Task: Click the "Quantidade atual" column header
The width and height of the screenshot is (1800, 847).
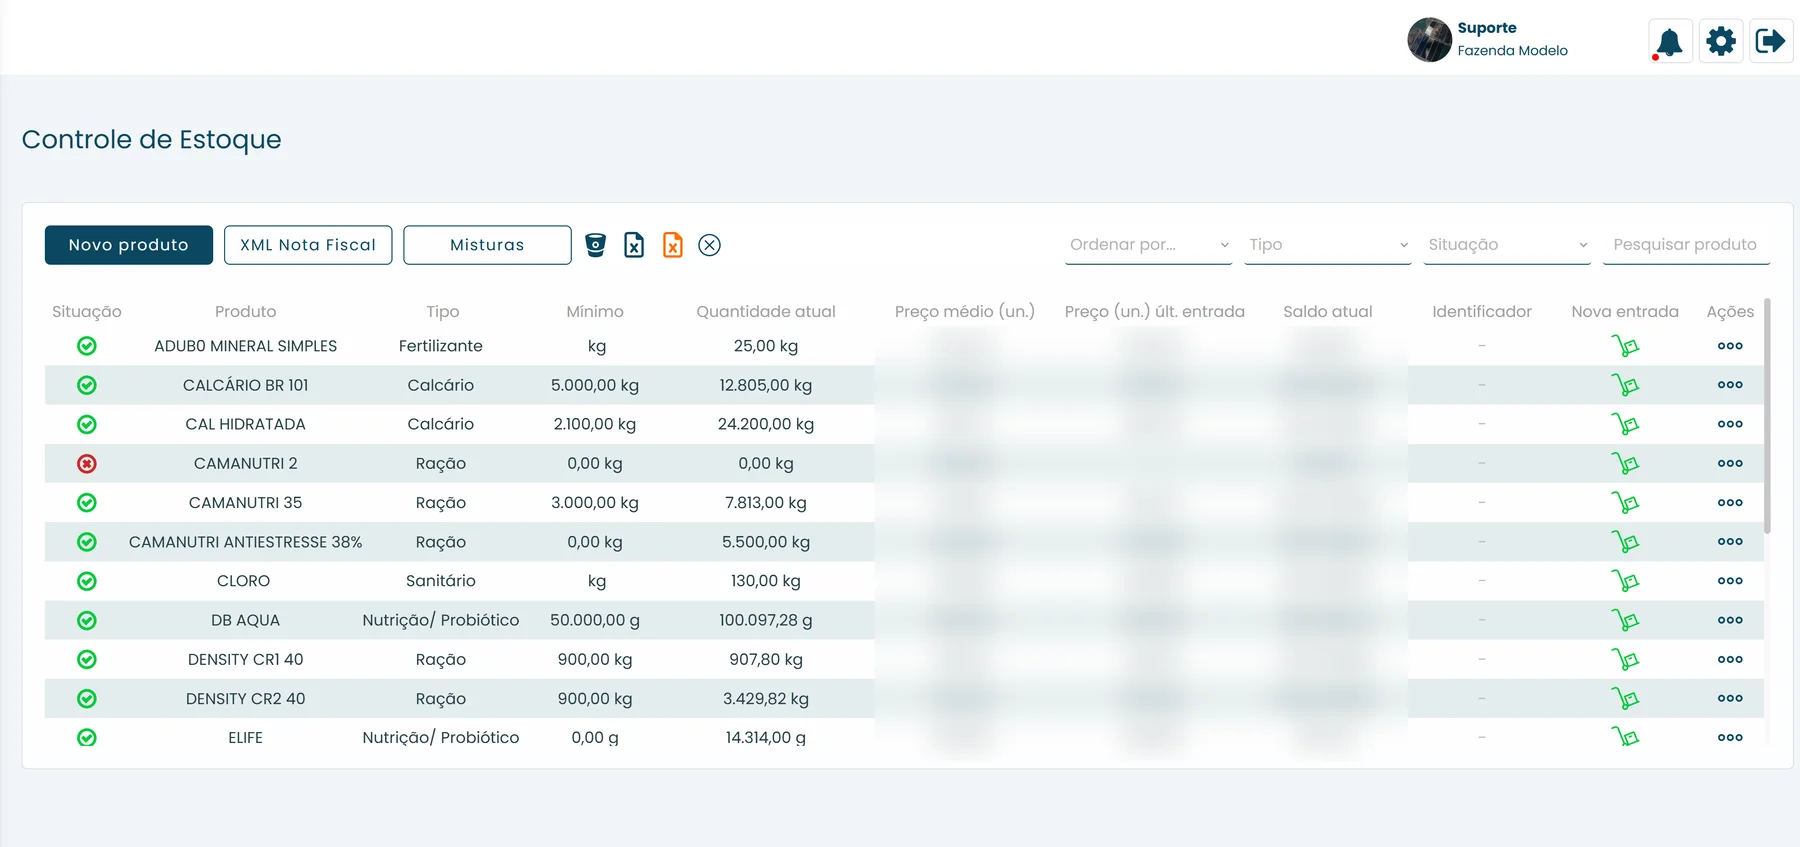Action: (766, 312)
